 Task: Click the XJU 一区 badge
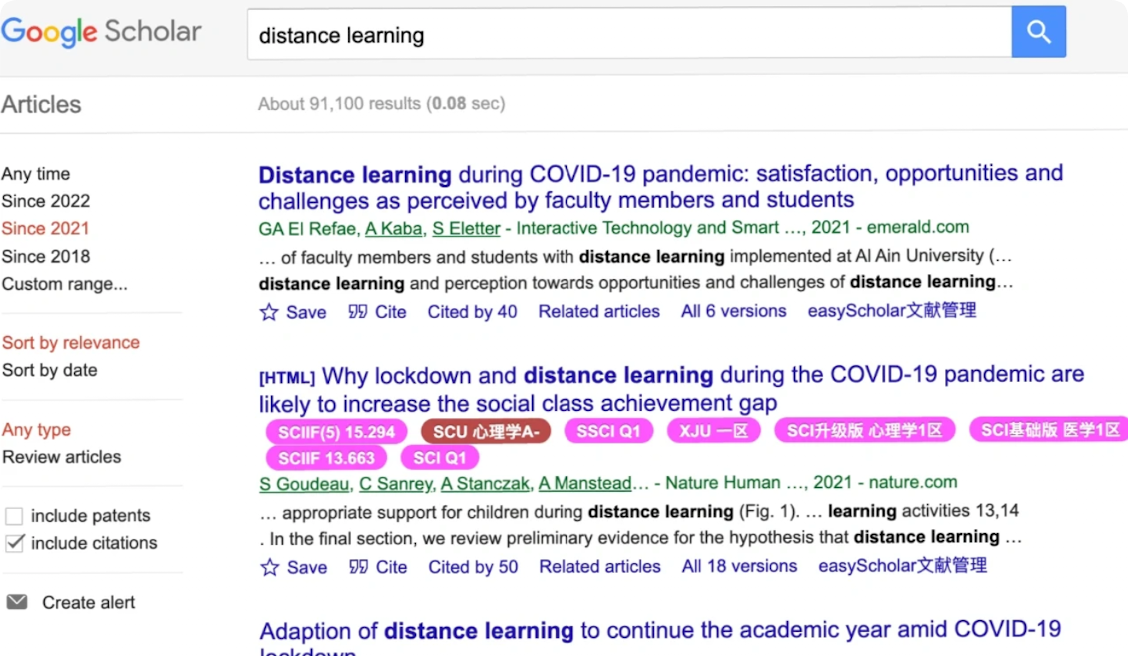pyautogui.click(x=714, y=431)
